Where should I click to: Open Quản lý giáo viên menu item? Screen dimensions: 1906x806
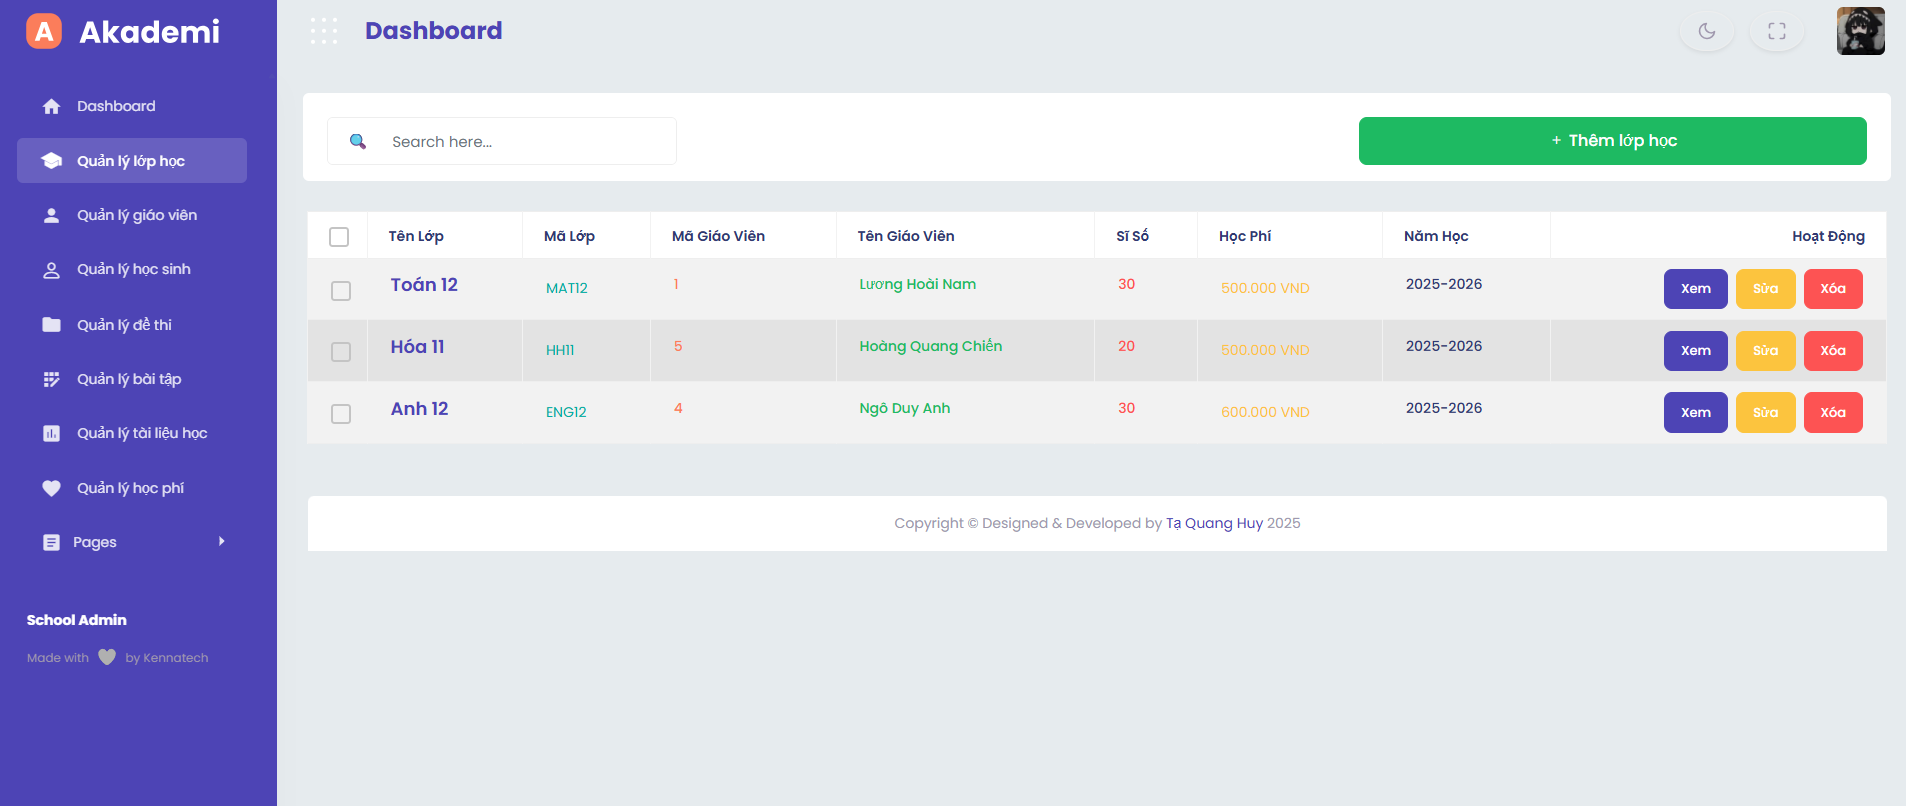136,215
